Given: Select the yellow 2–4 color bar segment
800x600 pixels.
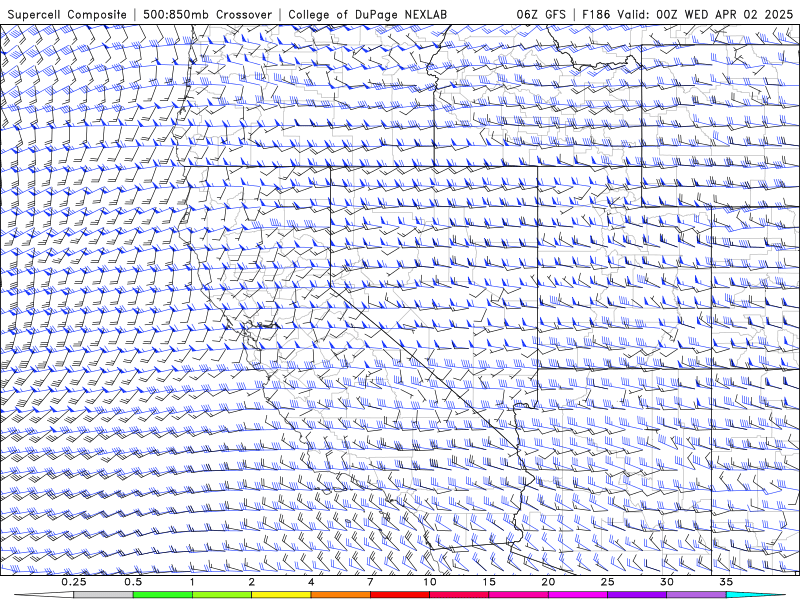Looking at the screenshot, I should pyautogui.click(x=281, y=595).
